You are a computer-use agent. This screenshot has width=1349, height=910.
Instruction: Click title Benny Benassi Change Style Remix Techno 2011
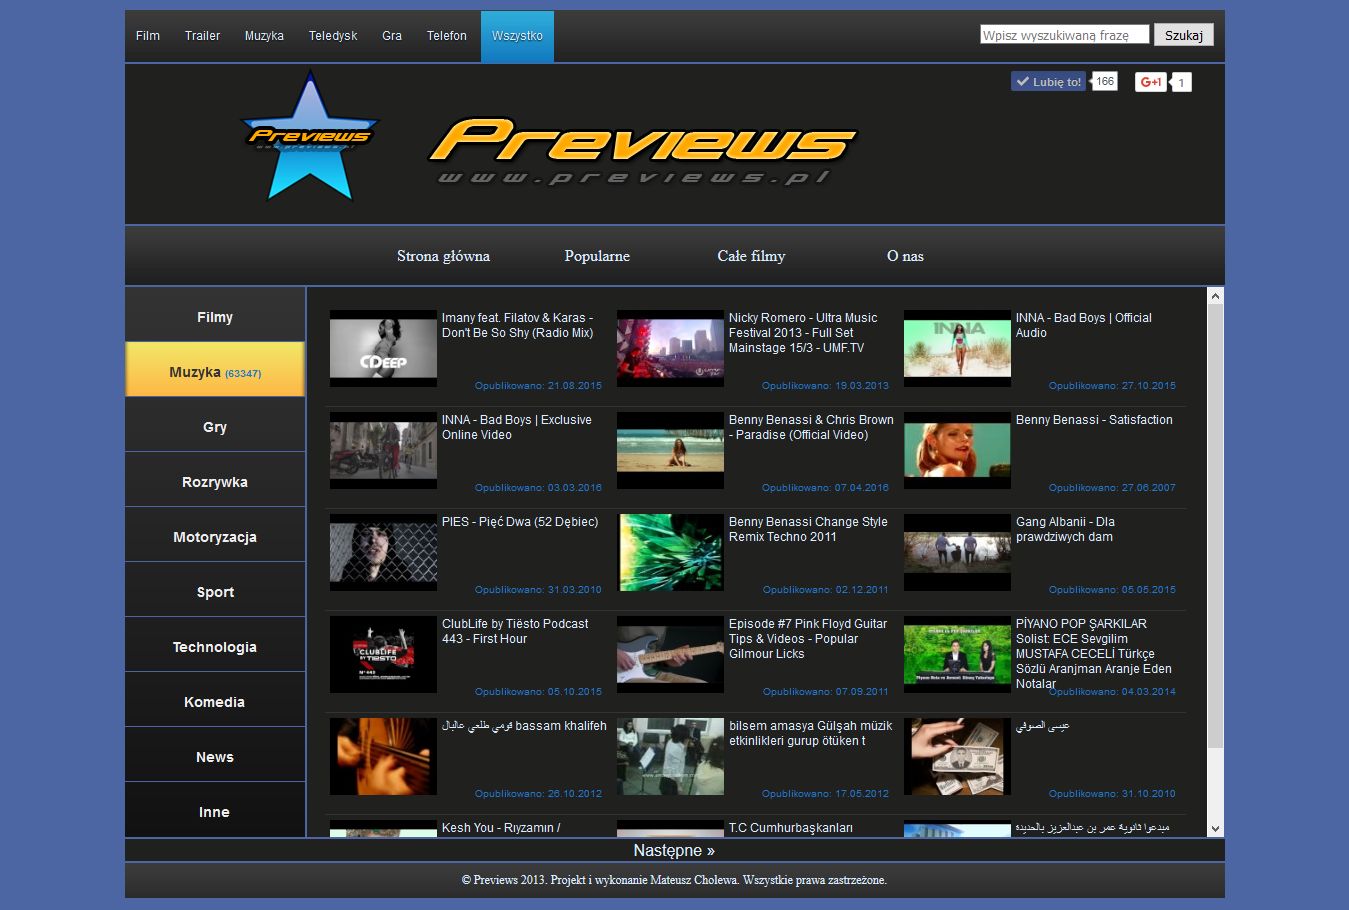pyautogui.click(x=808, y=529)
